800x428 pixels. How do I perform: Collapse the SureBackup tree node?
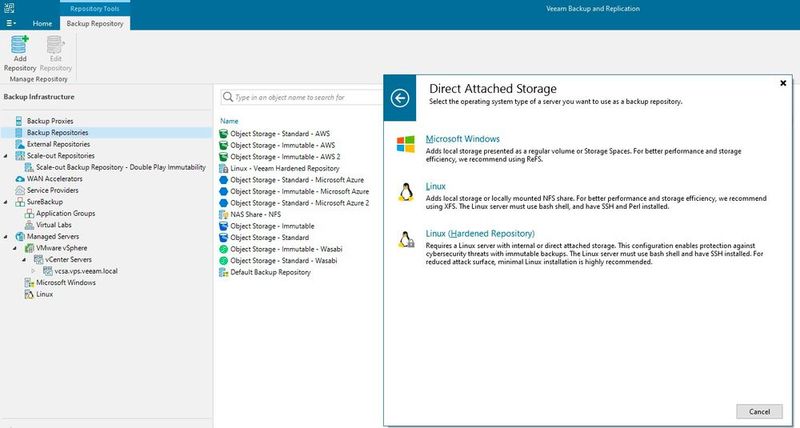pyautogui.click(x=6, y=202)
